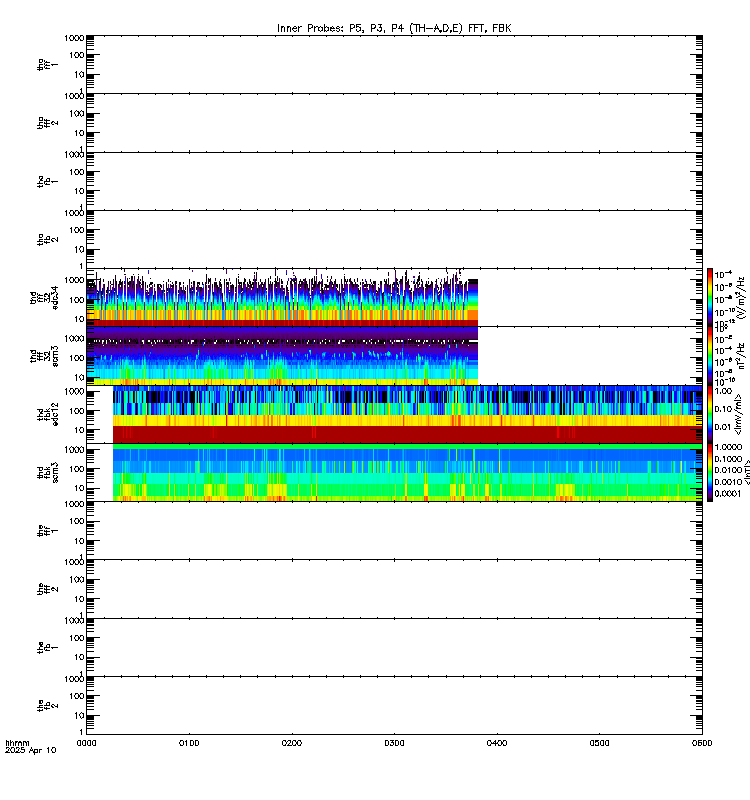Click the 'nT²/Hz' color bar unit label
The width and height of the screenshot is (750, 800).
741,356
